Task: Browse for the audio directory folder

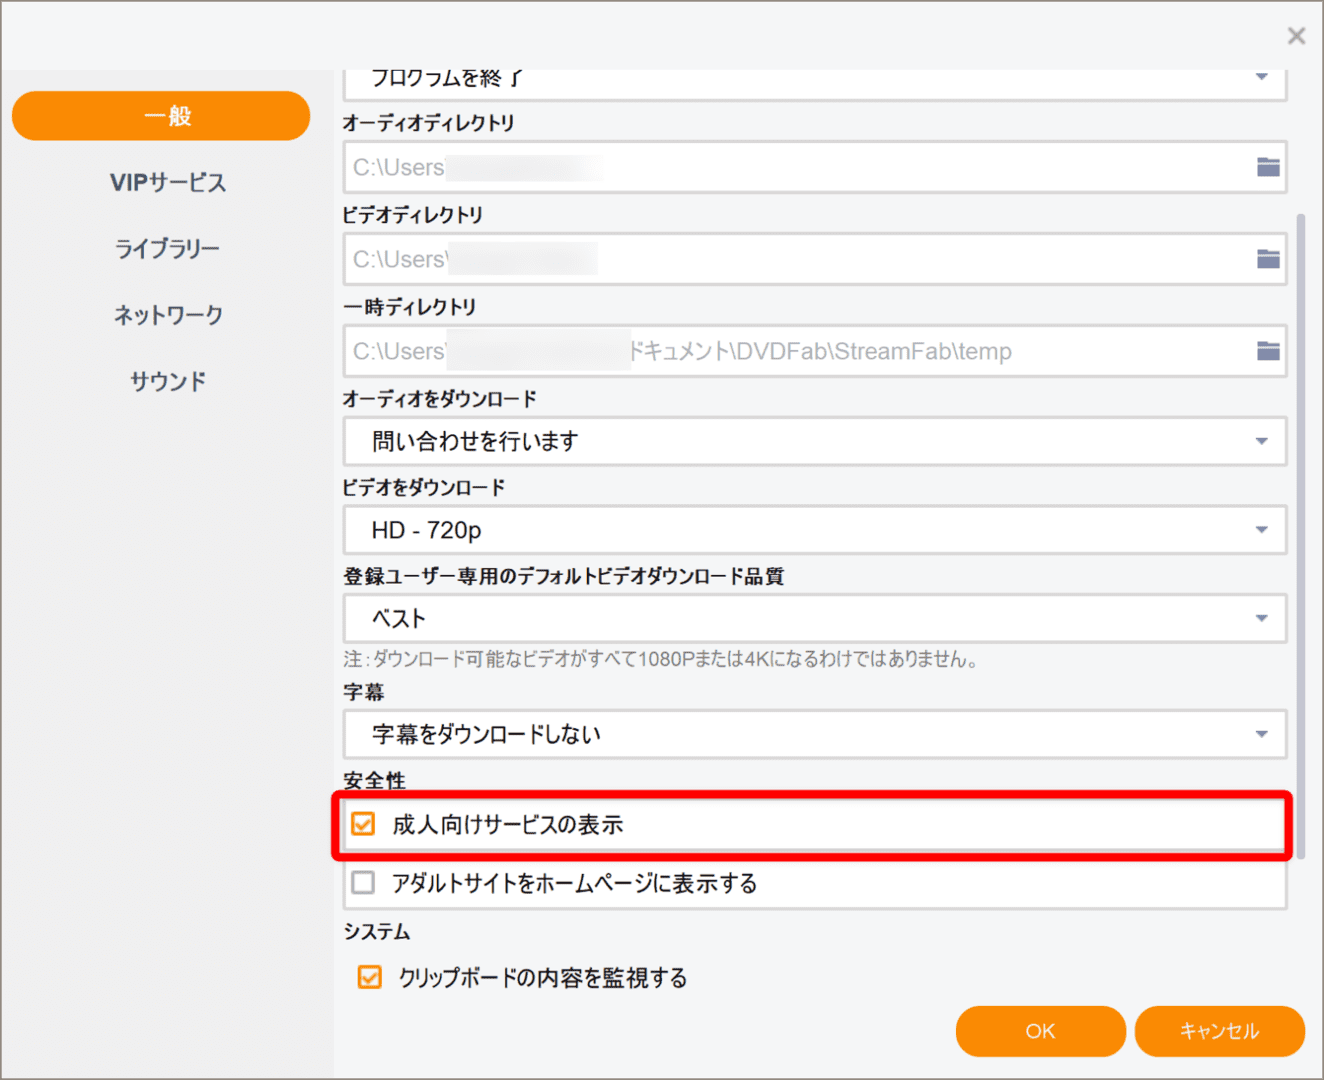Action: pyautogui.click(x=1267, y=167)
